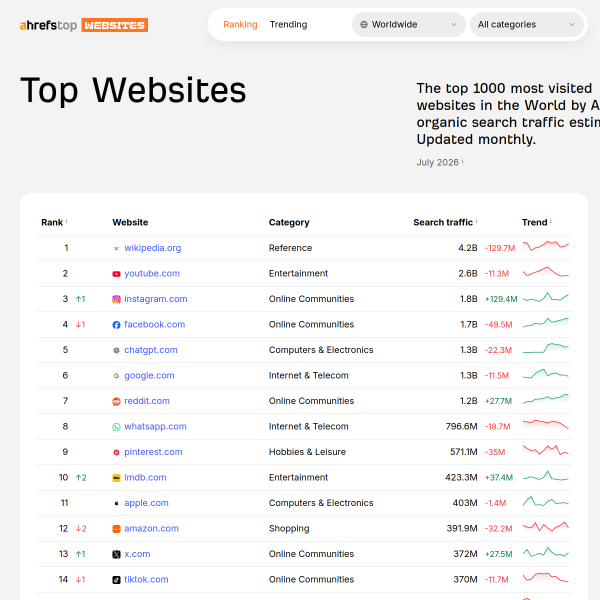This screenshot has height=600, width=600.
Task: Click the TikTok favicon icon
Action: pos(116,580)
